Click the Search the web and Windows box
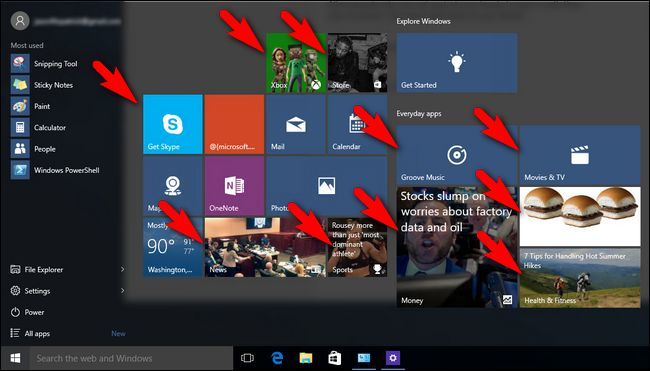650x371 pixels. [131, 358]
